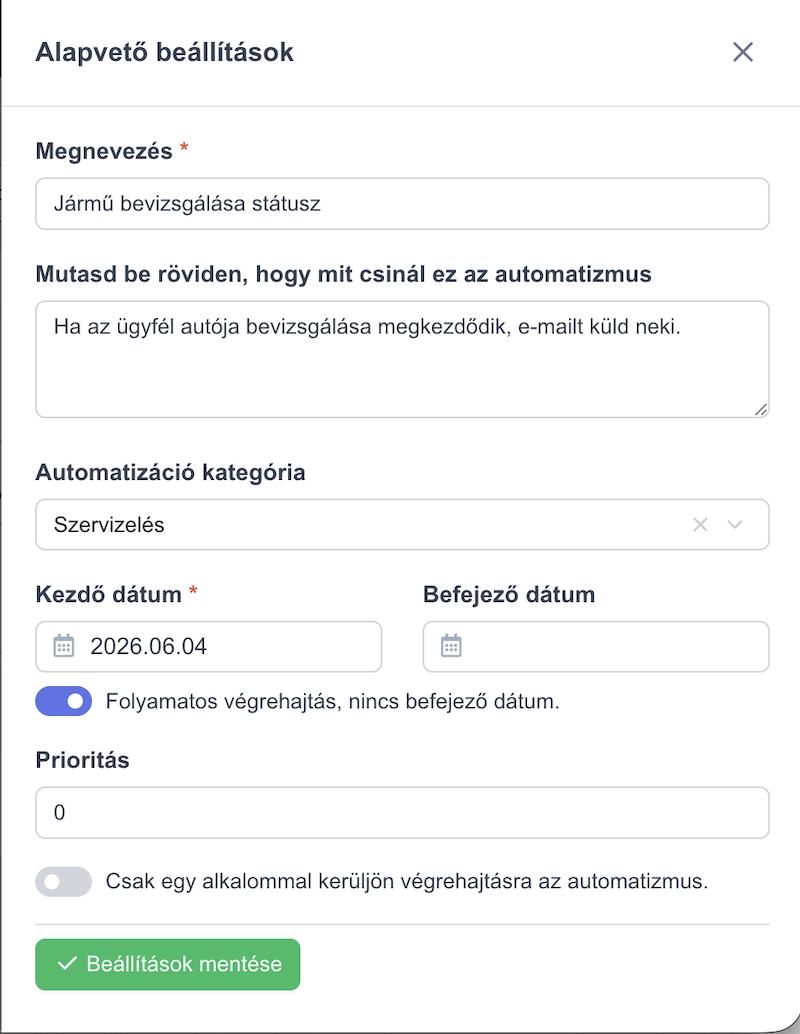
Task: Click the calendar icon in Befejező dátum
Action: (451, 646)
